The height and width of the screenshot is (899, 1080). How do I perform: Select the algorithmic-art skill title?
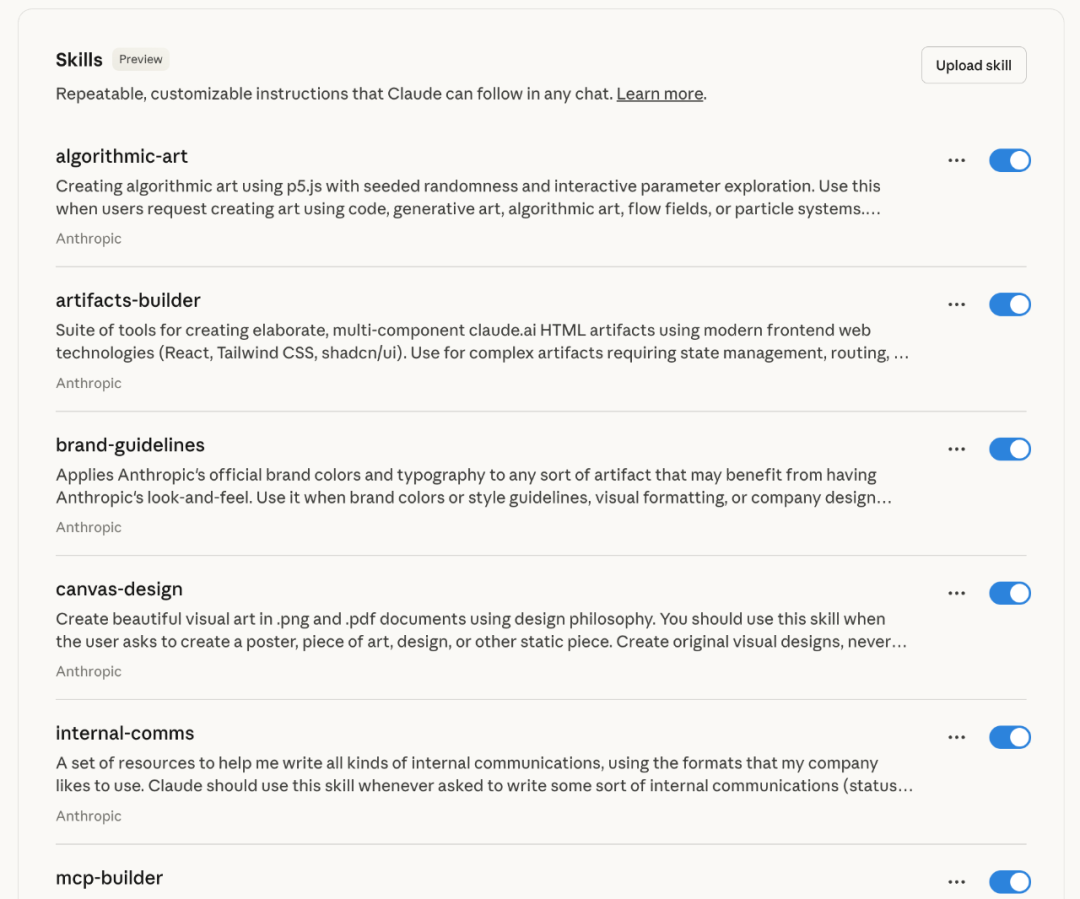[122, 157]
